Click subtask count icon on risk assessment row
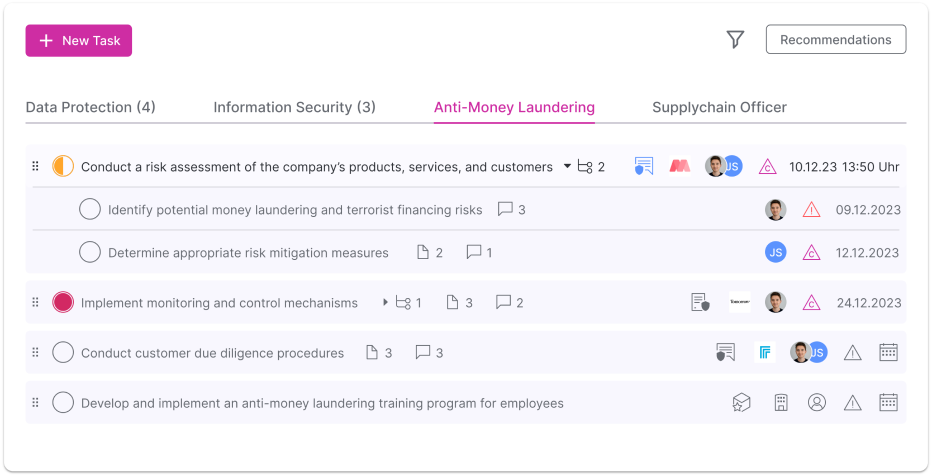932x476 pixels. tap(585, 167)
